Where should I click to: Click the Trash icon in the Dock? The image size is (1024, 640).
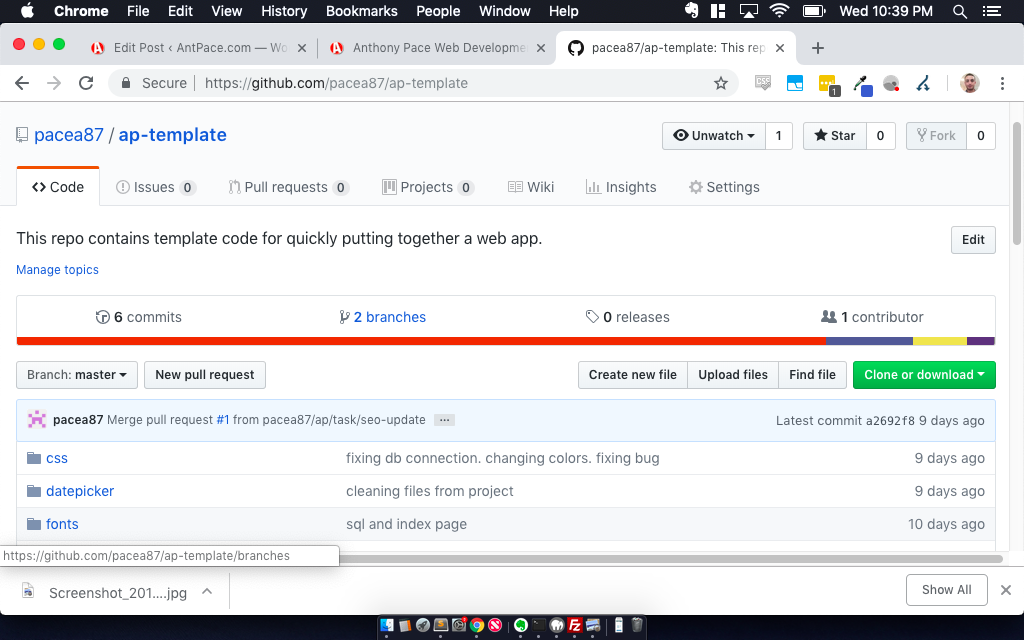pyautogui.click(x=637, y=626)
